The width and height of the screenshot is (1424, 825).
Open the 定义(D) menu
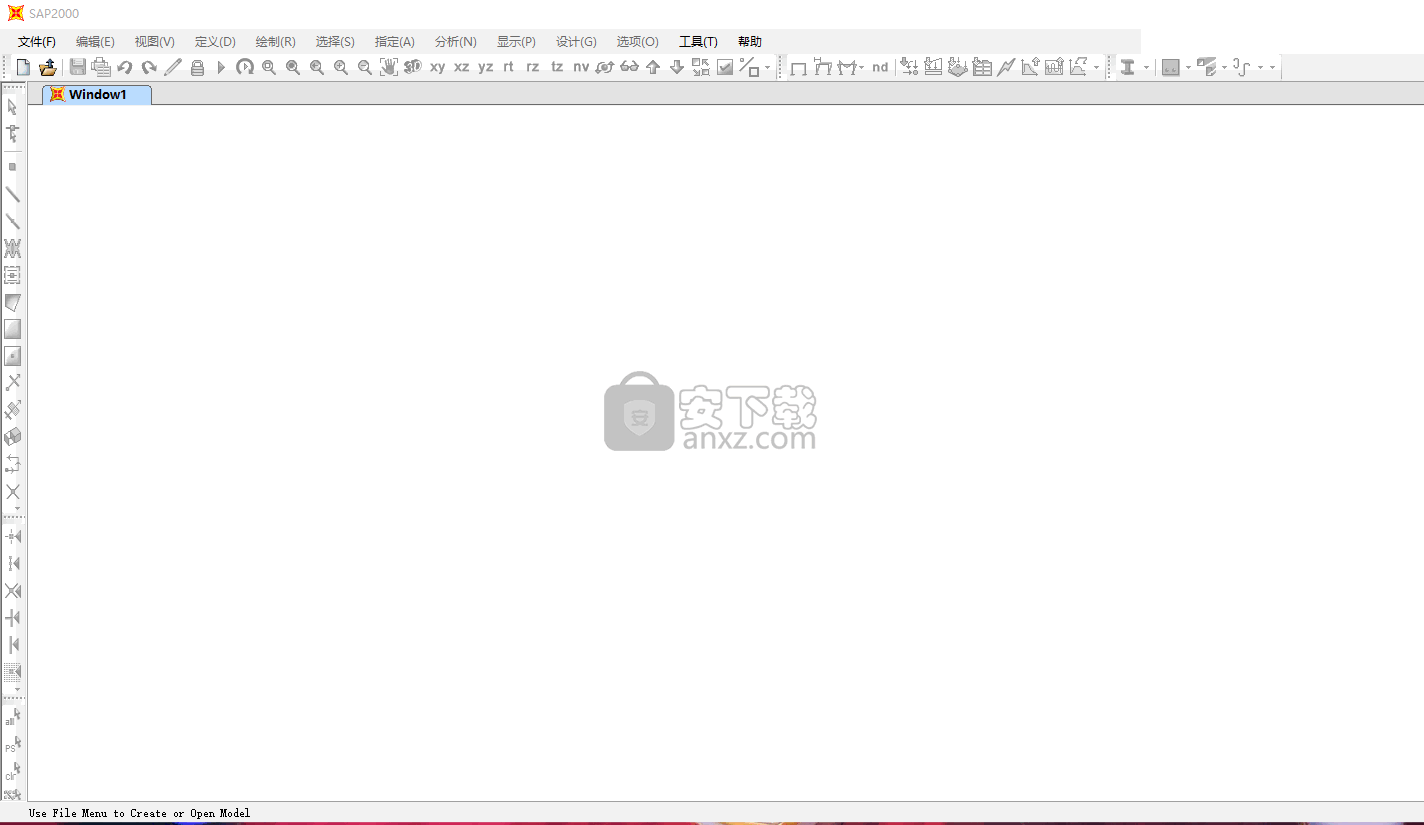tap(215, 41)
